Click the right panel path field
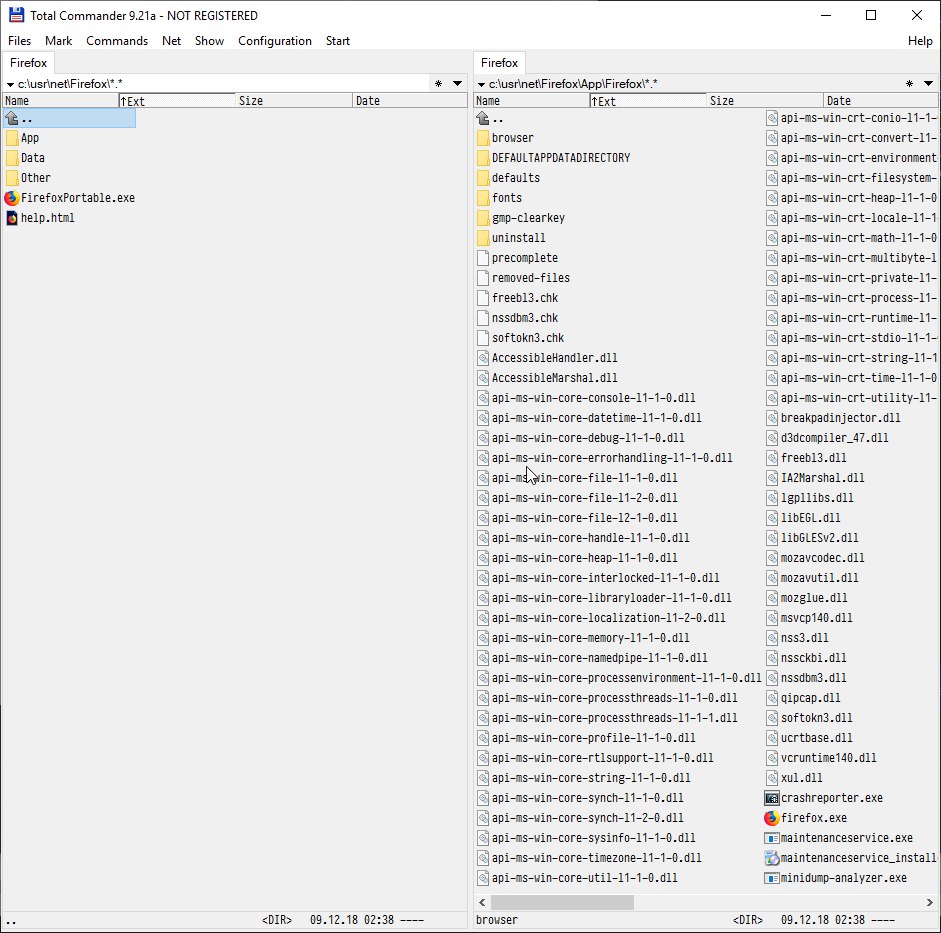 click(x=690, y=84)
